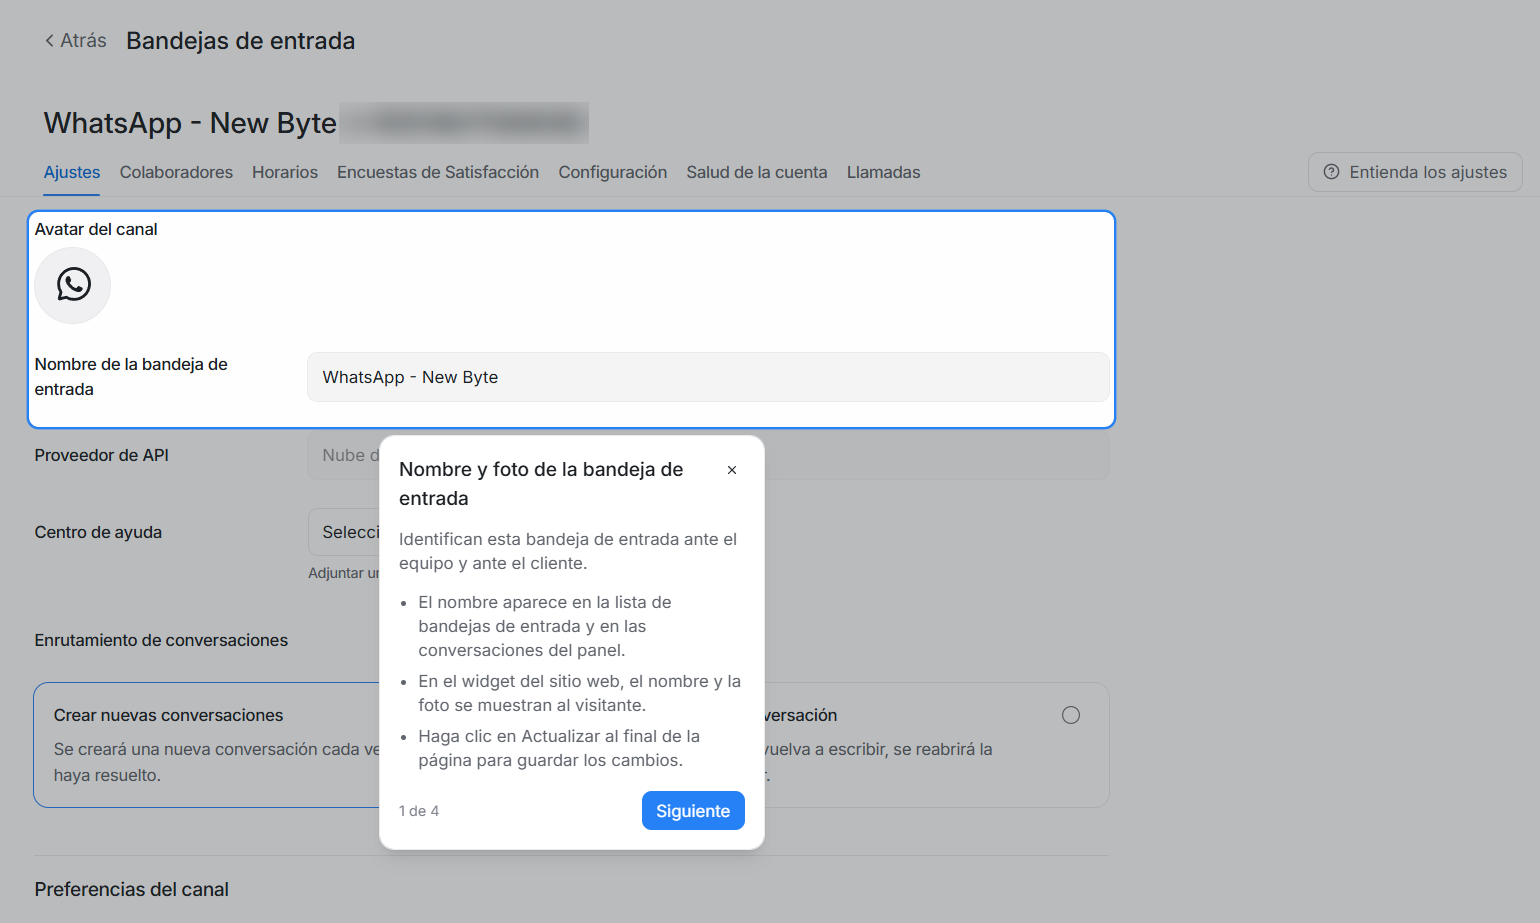1540x923 pixels.
Task: Click the WhatsApp - New Byte page heading
Action: coord(190,123)
